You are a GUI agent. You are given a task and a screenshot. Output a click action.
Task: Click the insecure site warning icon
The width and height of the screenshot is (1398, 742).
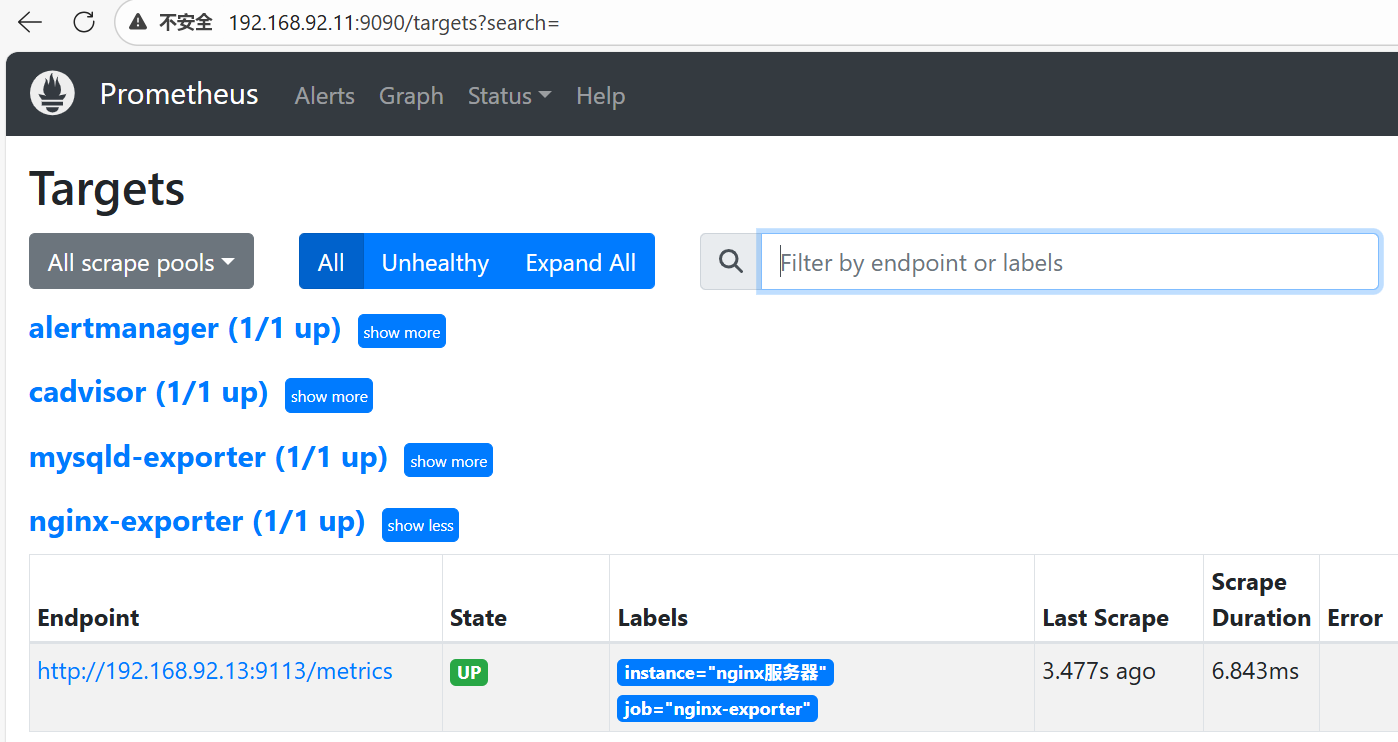pos(138,22)
